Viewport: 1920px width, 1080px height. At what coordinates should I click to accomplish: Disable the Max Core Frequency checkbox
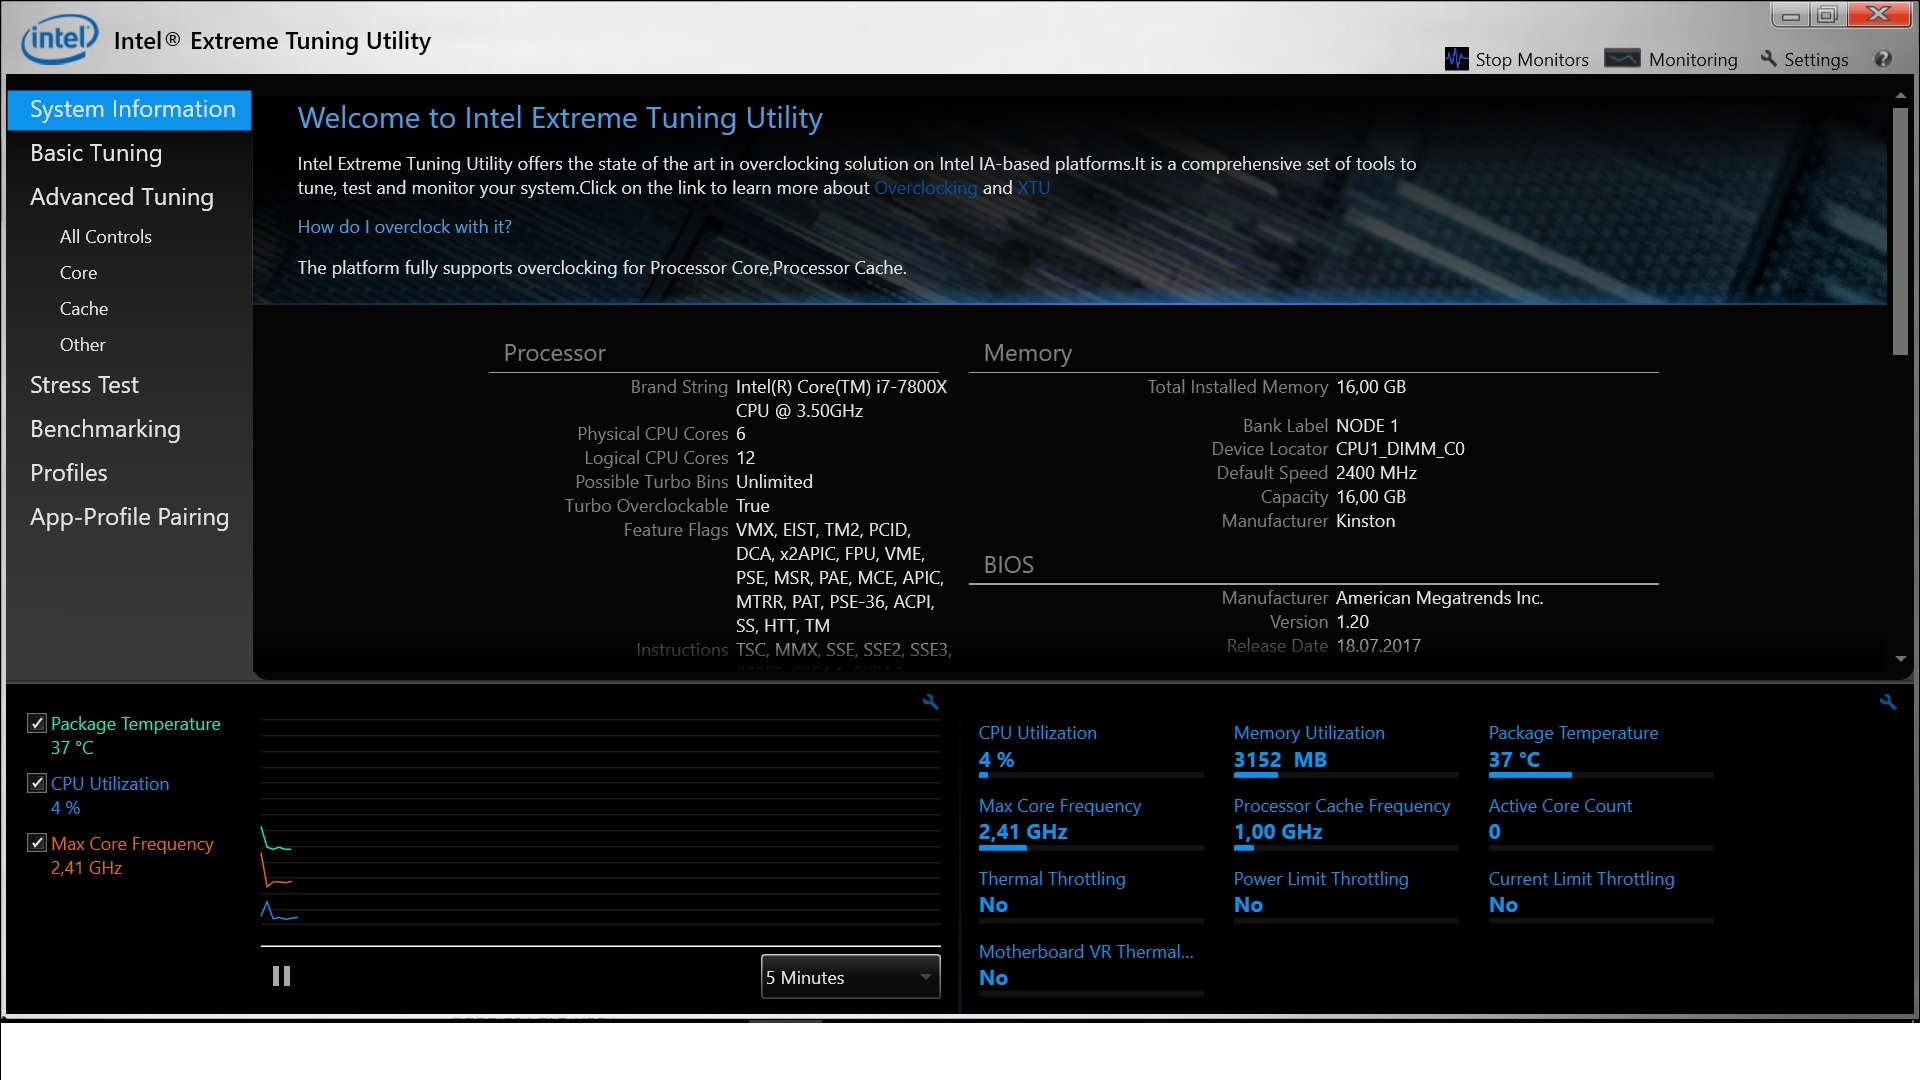point(37,843)
